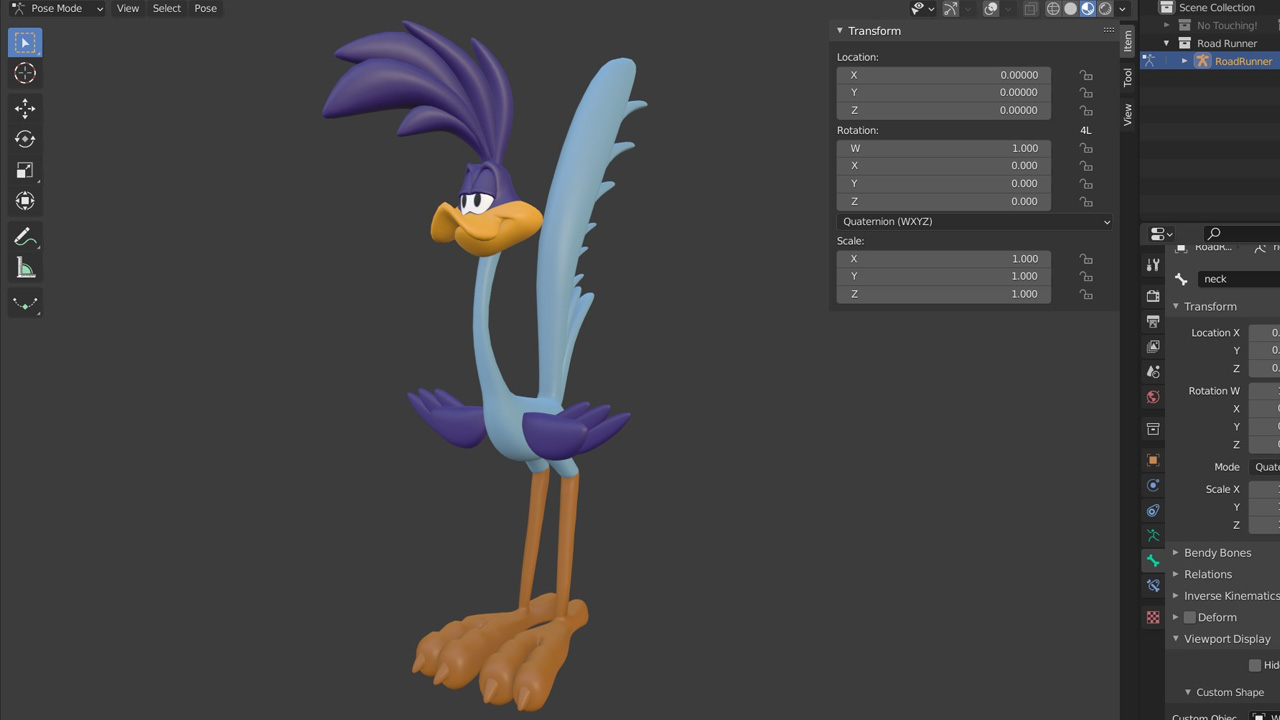Select RoadRunner armature in outliner
This screenshot has height=720, width=1280.
tap(1242, 61)
